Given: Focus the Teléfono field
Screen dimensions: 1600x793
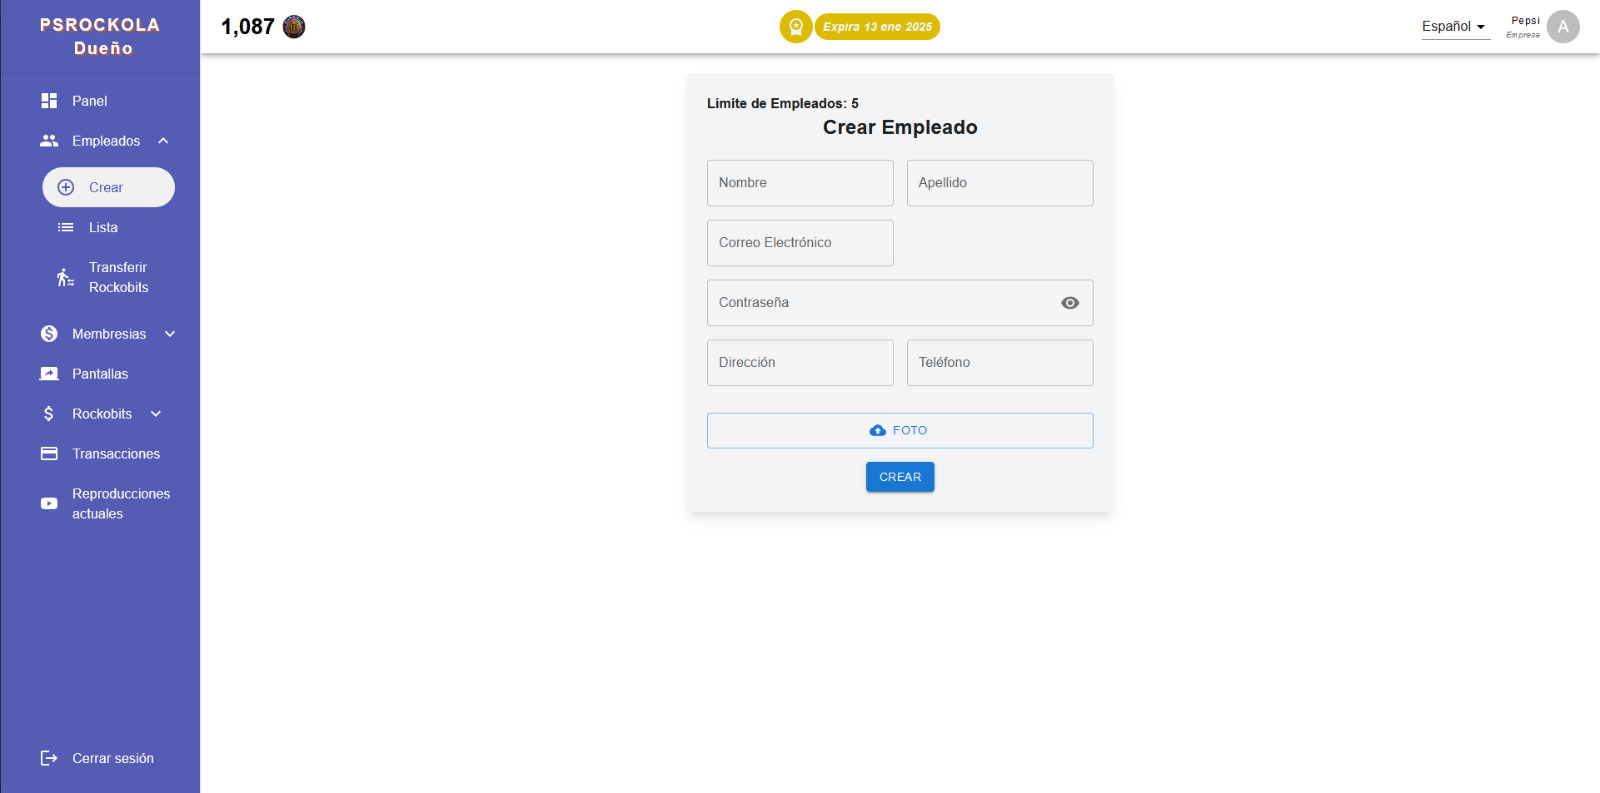Looking at the screenshot, I should [x=1000, y=363].
